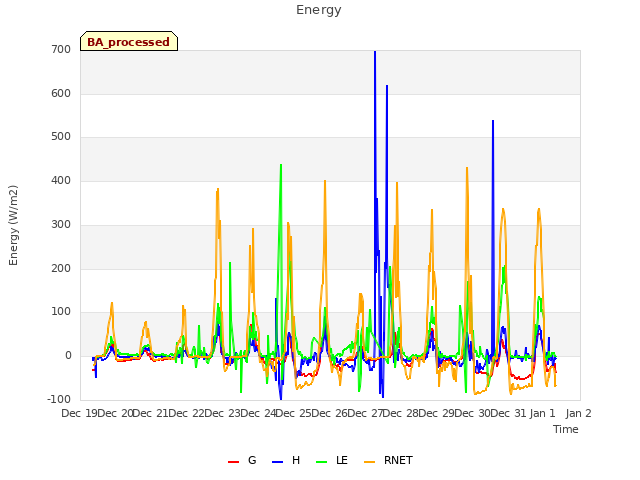Click the 400 y-axis tick label

pyautogui.click(x=61, y=180)
